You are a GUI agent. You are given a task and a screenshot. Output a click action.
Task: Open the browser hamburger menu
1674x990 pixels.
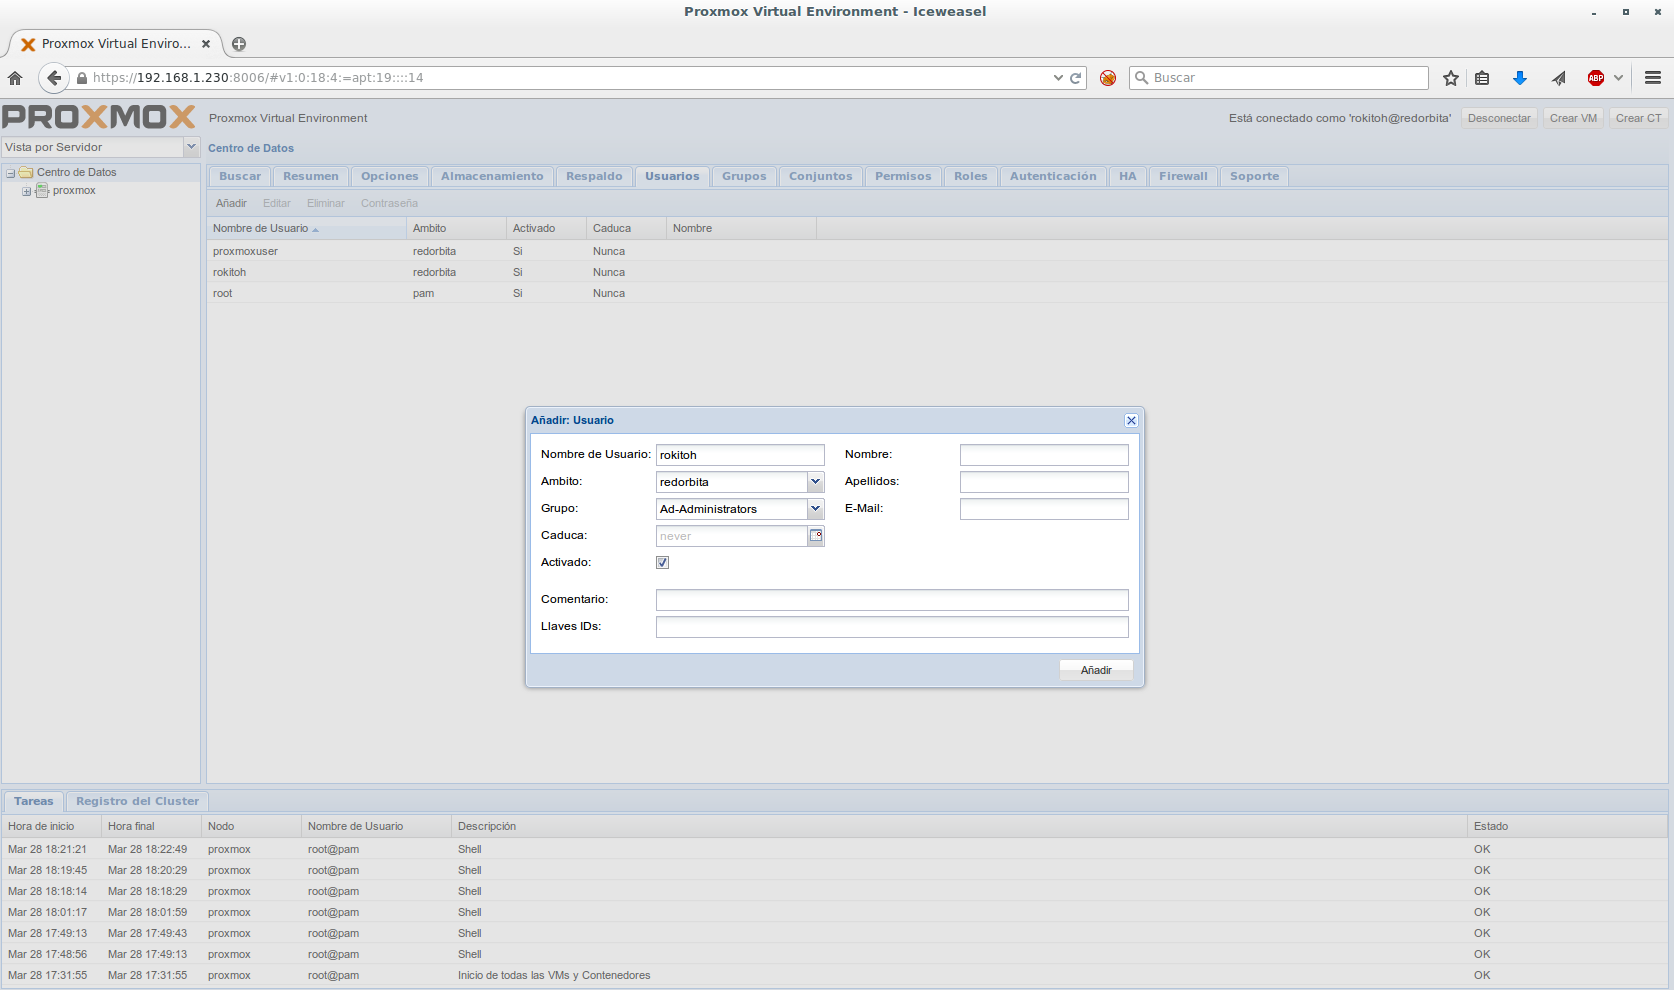(x=1653, y=78)
